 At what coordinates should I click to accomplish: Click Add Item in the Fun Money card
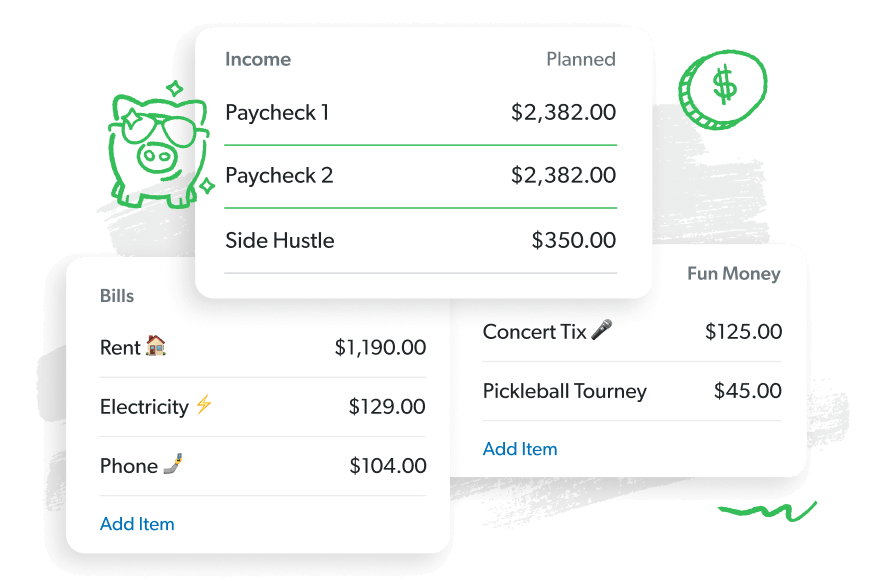tap(520, 449)
